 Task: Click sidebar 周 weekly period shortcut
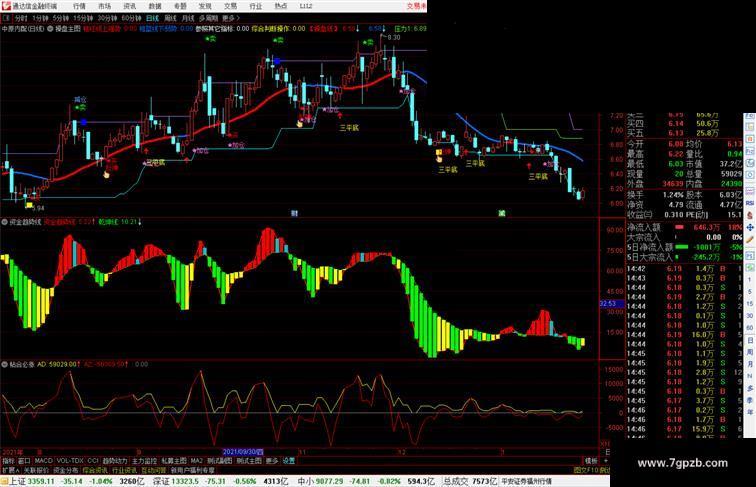point(750,352)
